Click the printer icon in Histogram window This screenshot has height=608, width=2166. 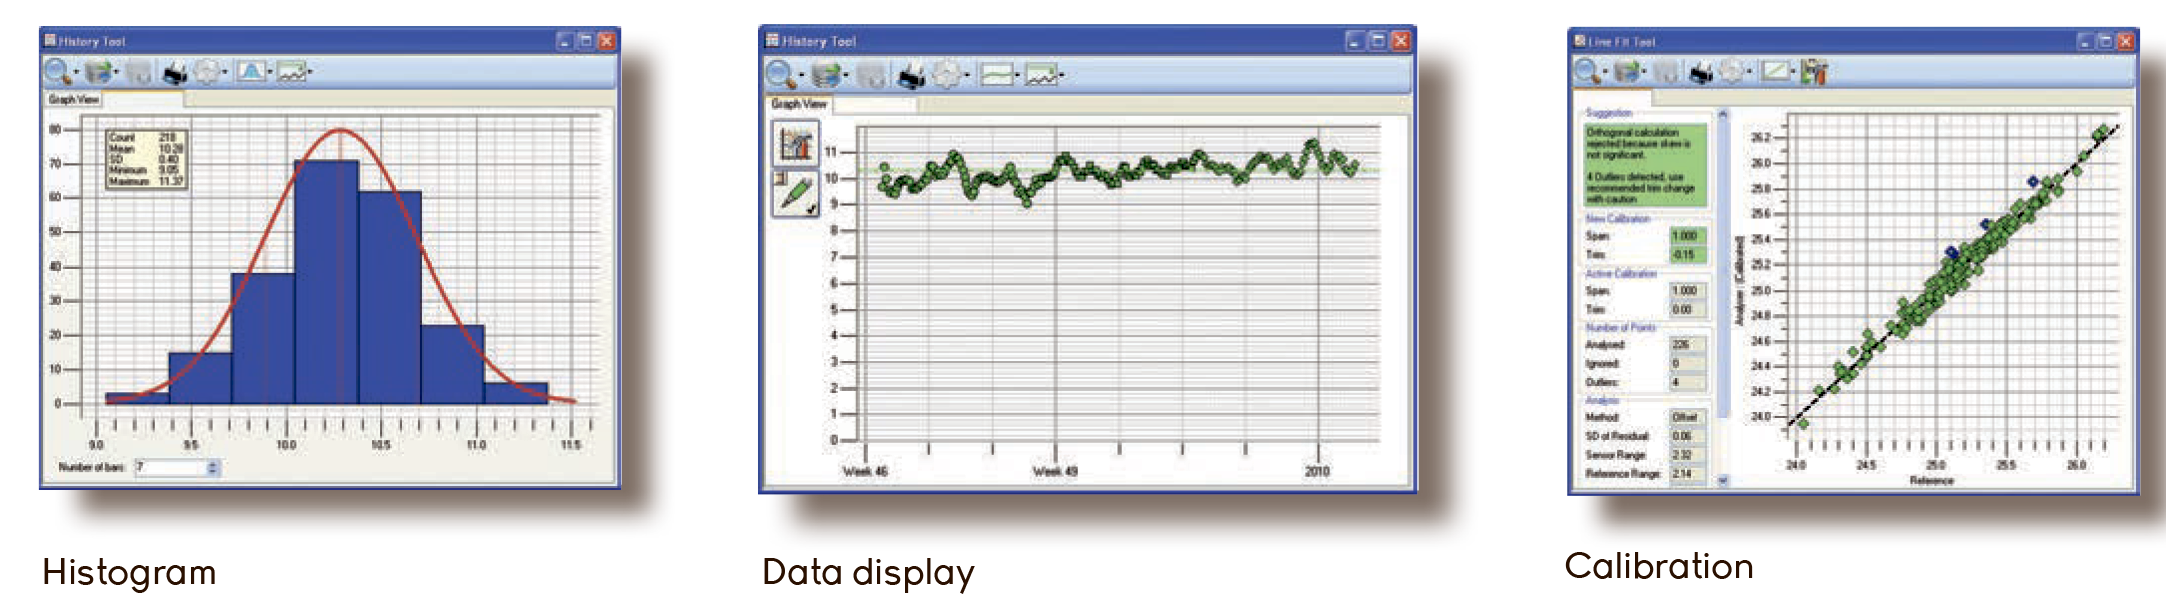[175, 73]
